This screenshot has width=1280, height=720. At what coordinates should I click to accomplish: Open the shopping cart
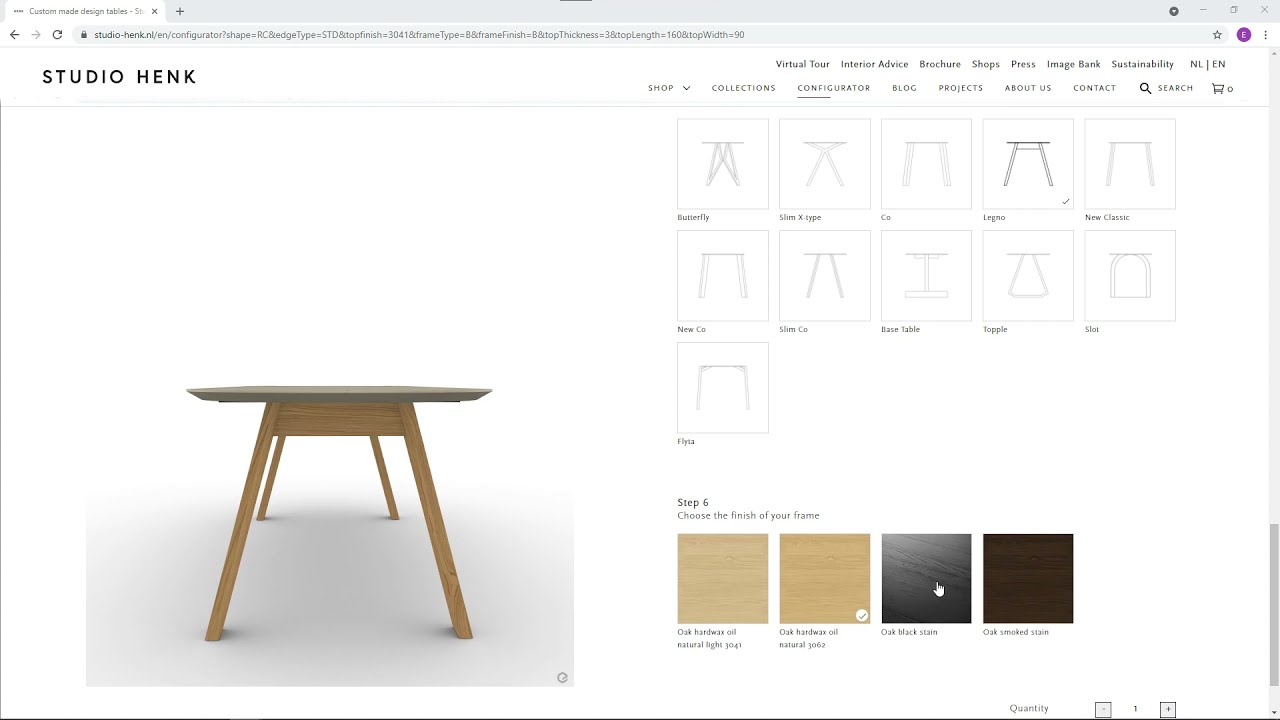click(1222, 88)
